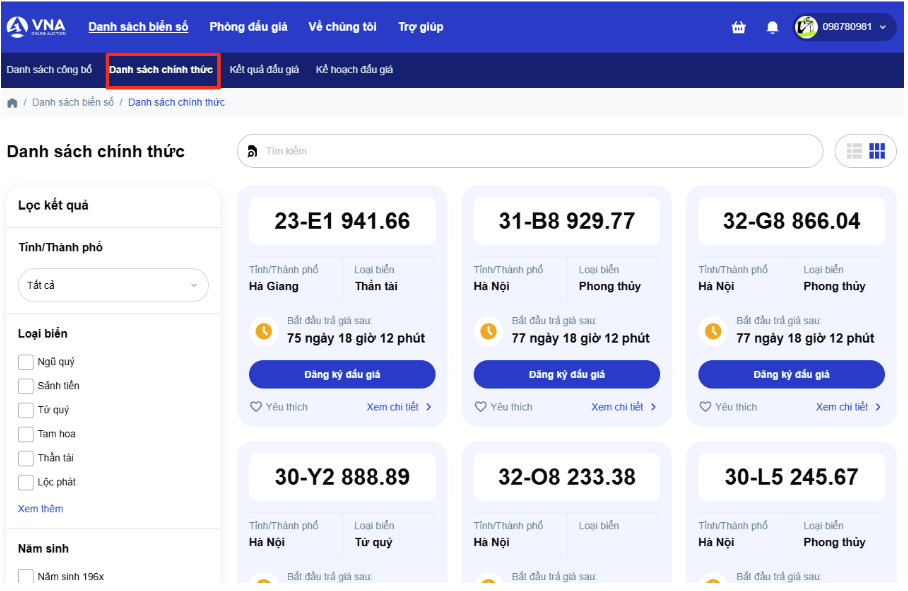Click clock icon on 23-E1 941.66 card

pyautogui.click(x=264, y=331)
